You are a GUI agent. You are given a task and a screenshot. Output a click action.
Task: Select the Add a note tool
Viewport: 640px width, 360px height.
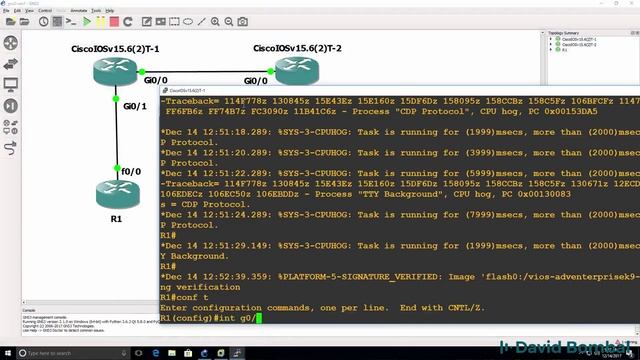(147, 22)
